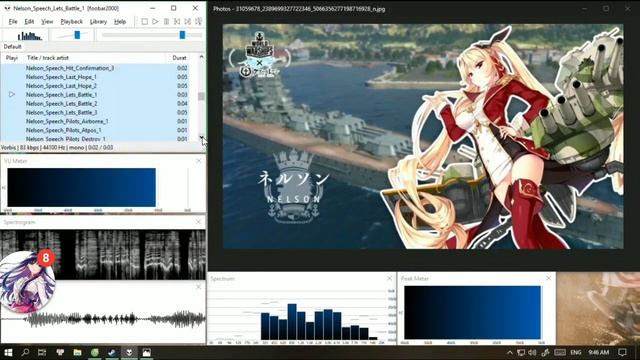Click the ENG language indicator
Image resolution: width=640 pixels, height=360 pixels.
click(576, 352)
